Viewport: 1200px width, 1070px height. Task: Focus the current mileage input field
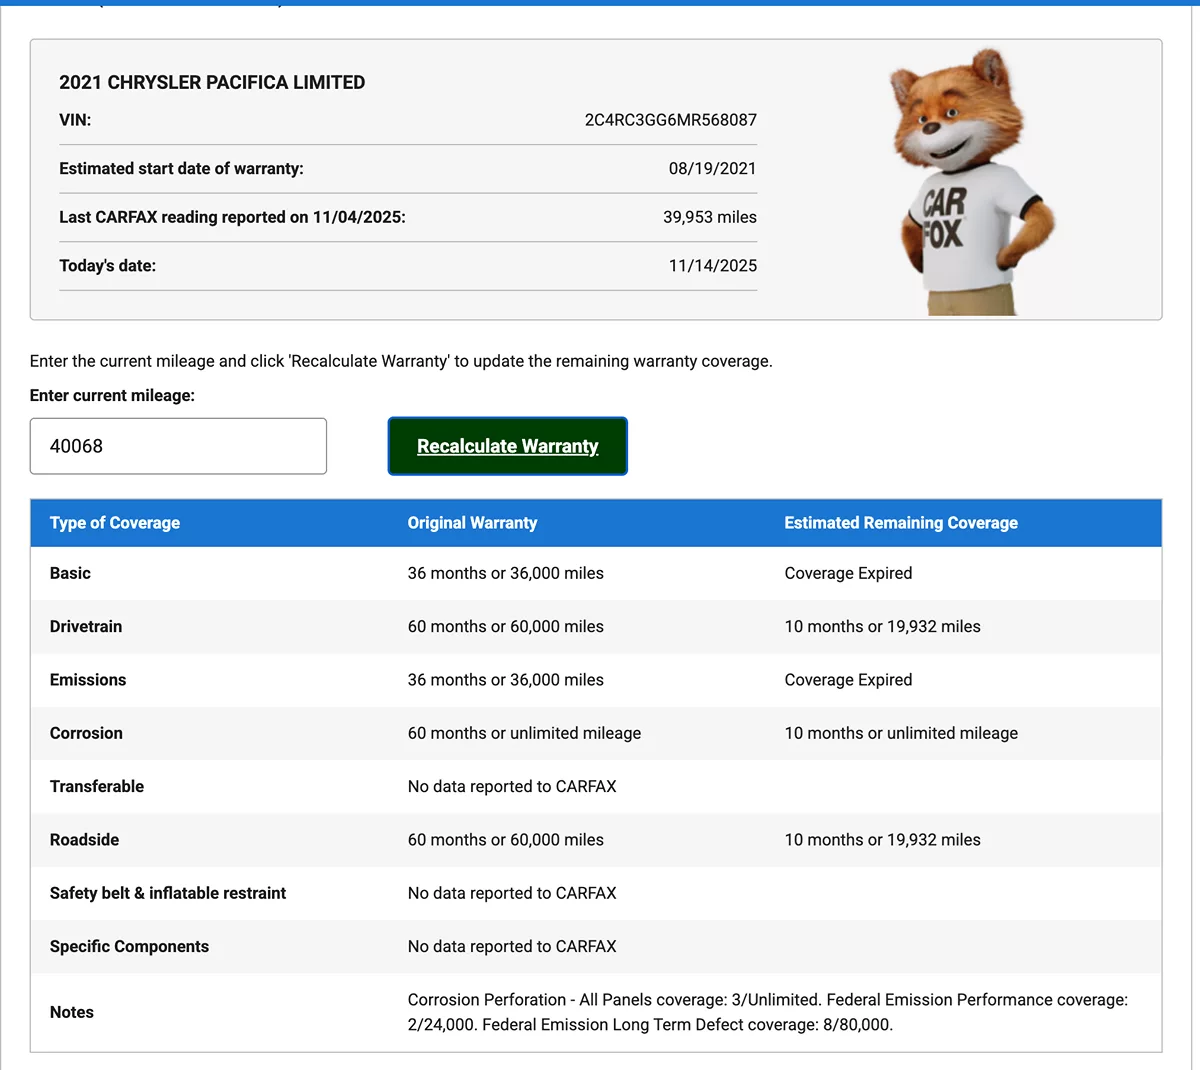[178, 446]
